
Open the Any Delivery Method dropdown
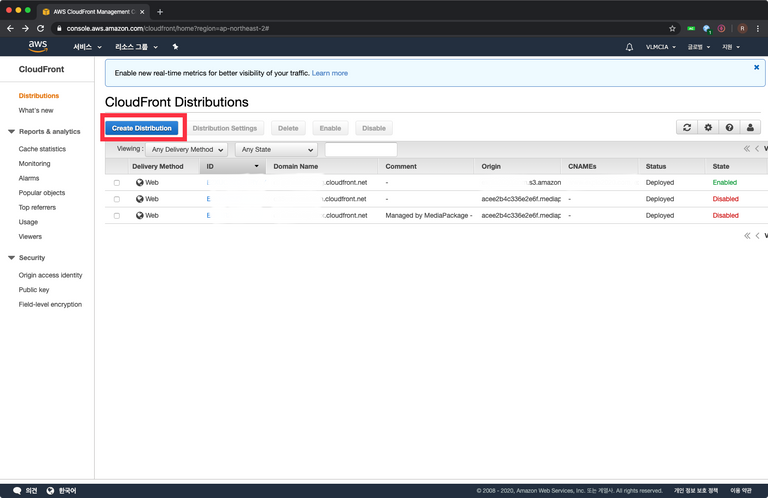point(187,150)
